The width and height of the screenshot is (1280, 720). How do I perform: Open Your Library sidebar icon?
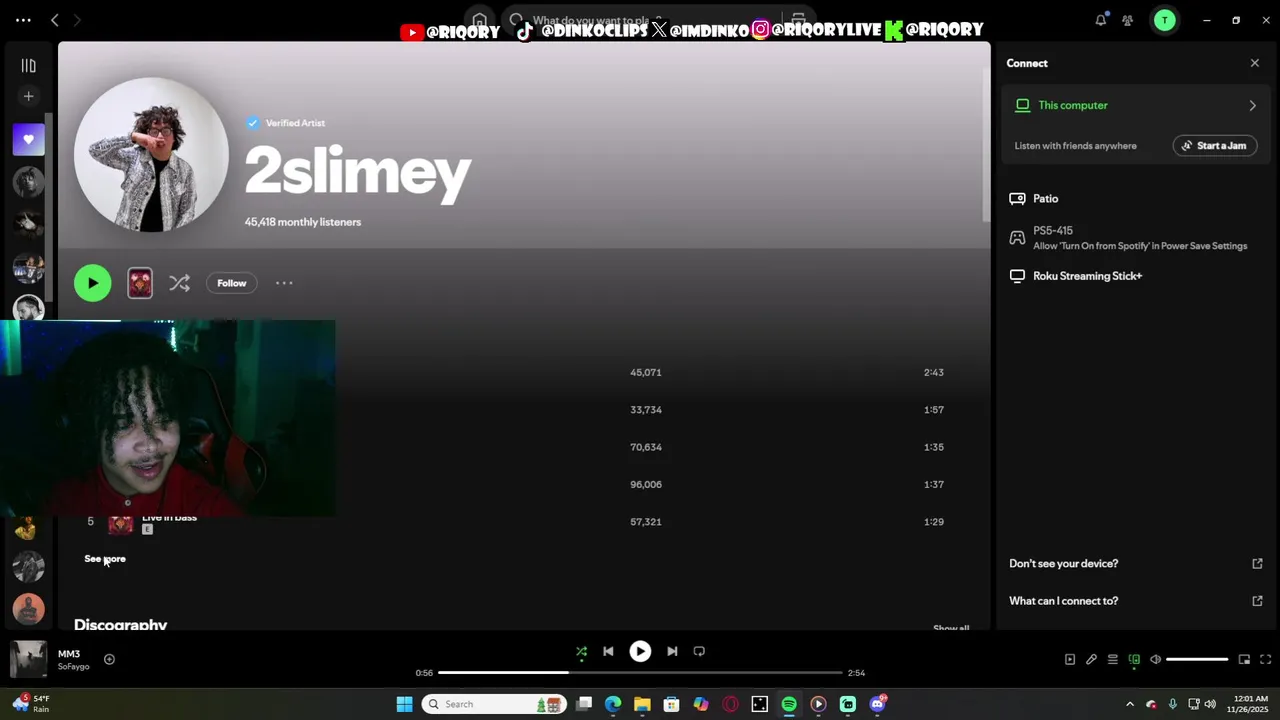pos(28,66)
